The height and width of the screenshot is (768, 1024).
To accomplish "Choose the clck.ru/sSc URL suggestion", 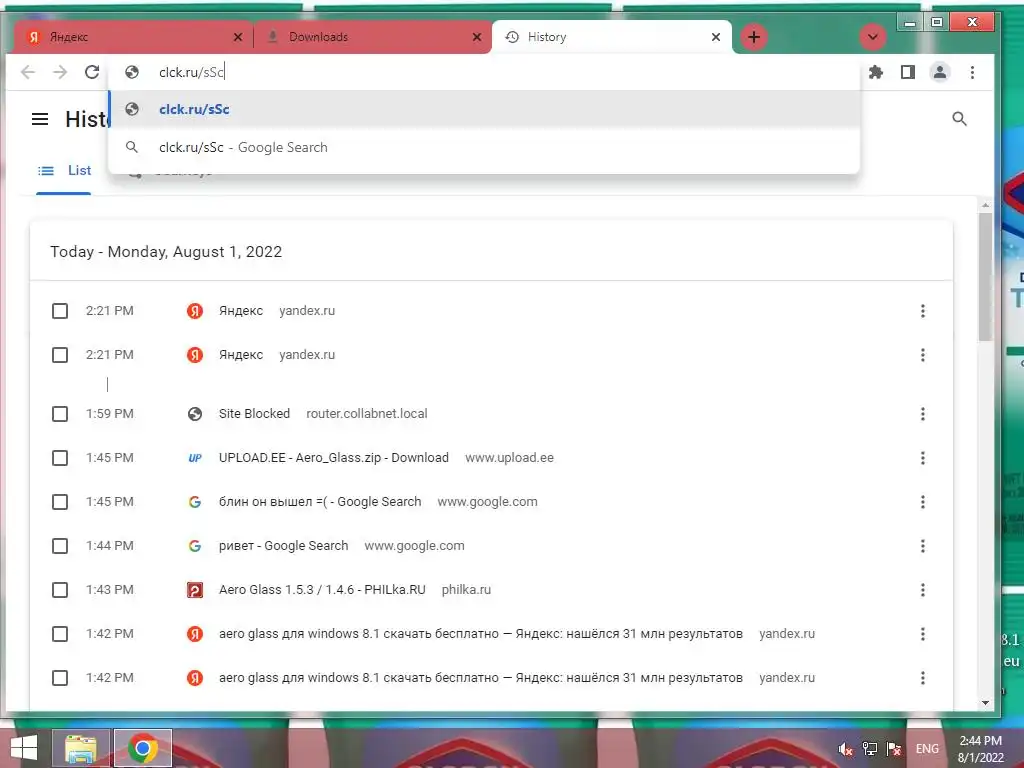I will [484, 109].
